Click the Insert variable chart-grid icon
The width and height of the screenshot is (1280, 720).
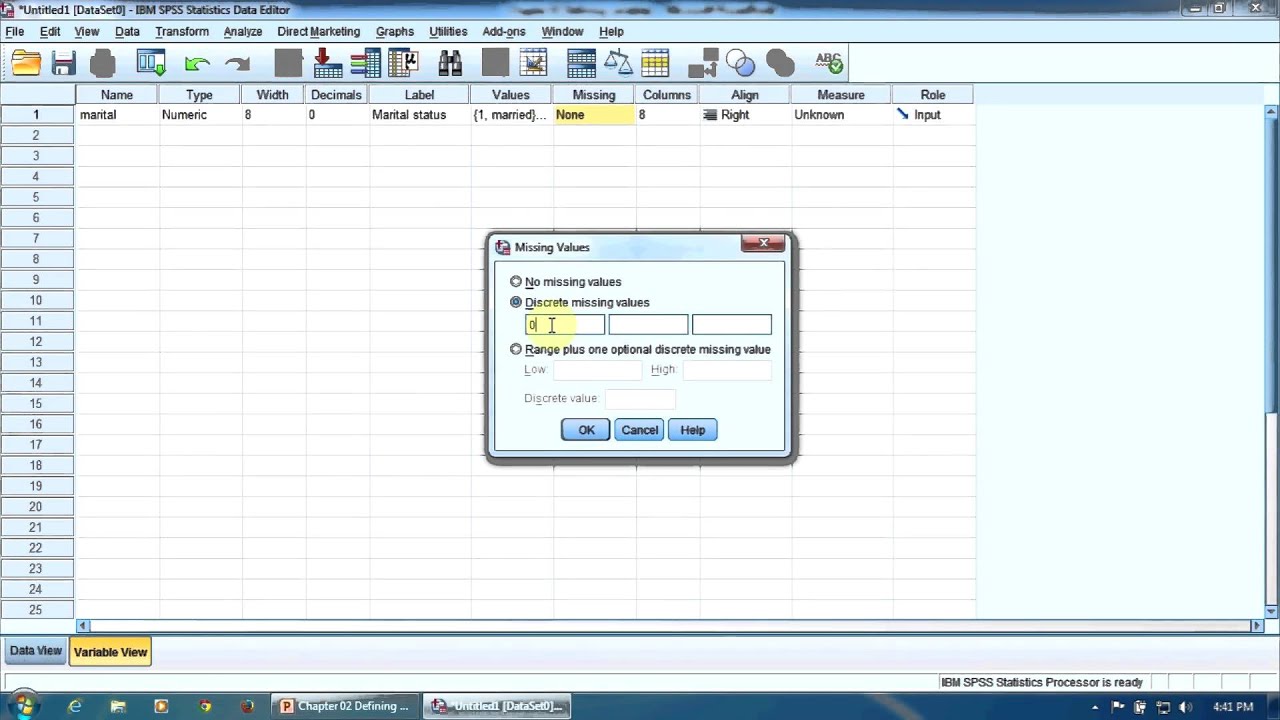tap(533, 64)
